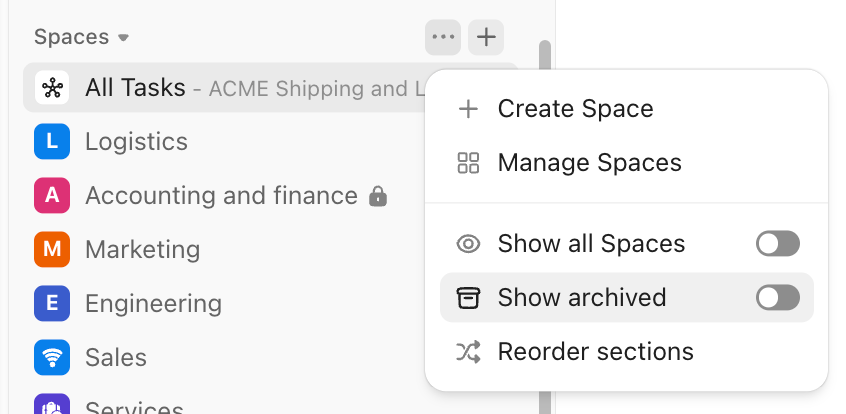Open Manage Spaces menu entry

point(589,163)
